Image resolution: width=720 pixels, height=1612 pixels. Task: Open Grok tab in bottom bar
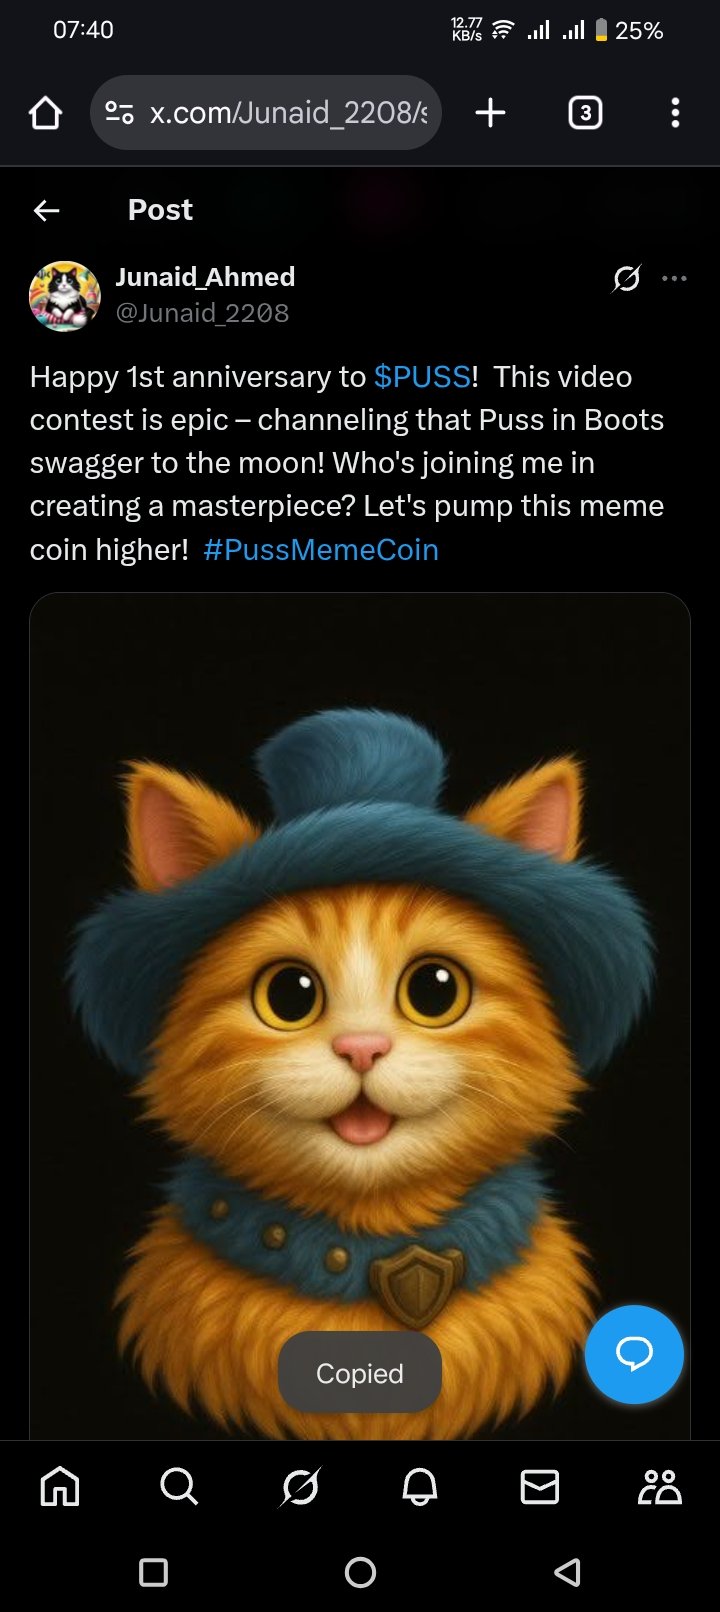click(x=300, y=1487)
